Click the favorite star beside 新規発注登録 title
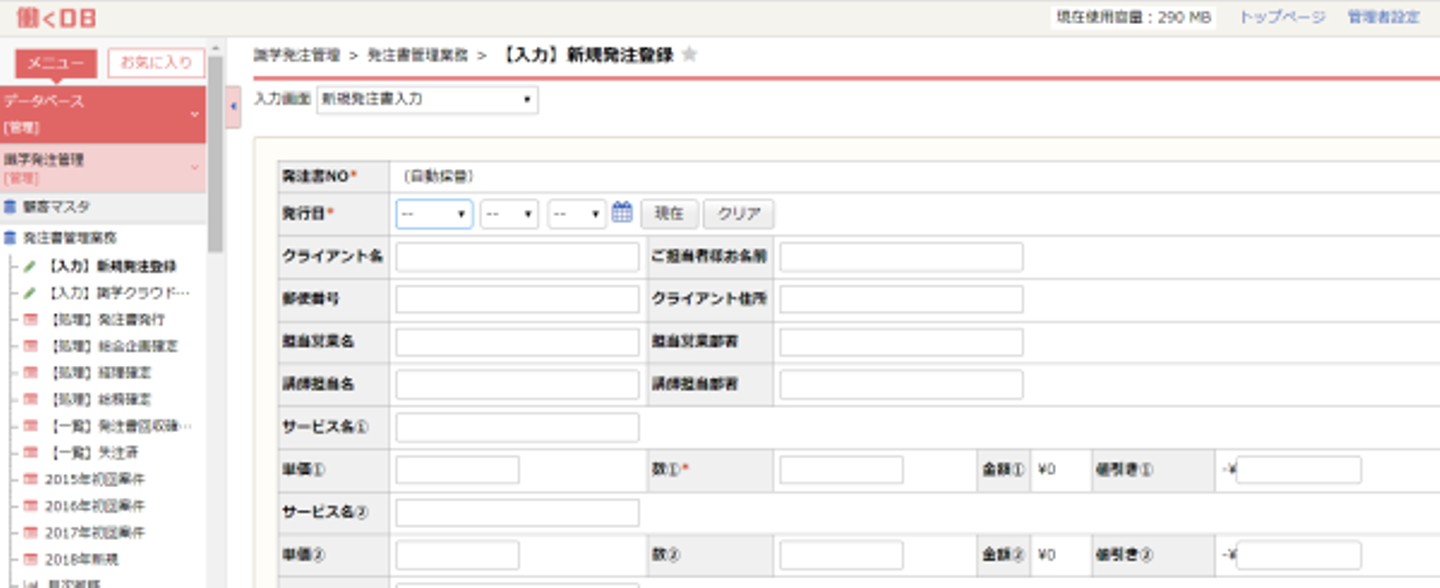The width and height of the screenshot is (1440, 588). [689, 55]
